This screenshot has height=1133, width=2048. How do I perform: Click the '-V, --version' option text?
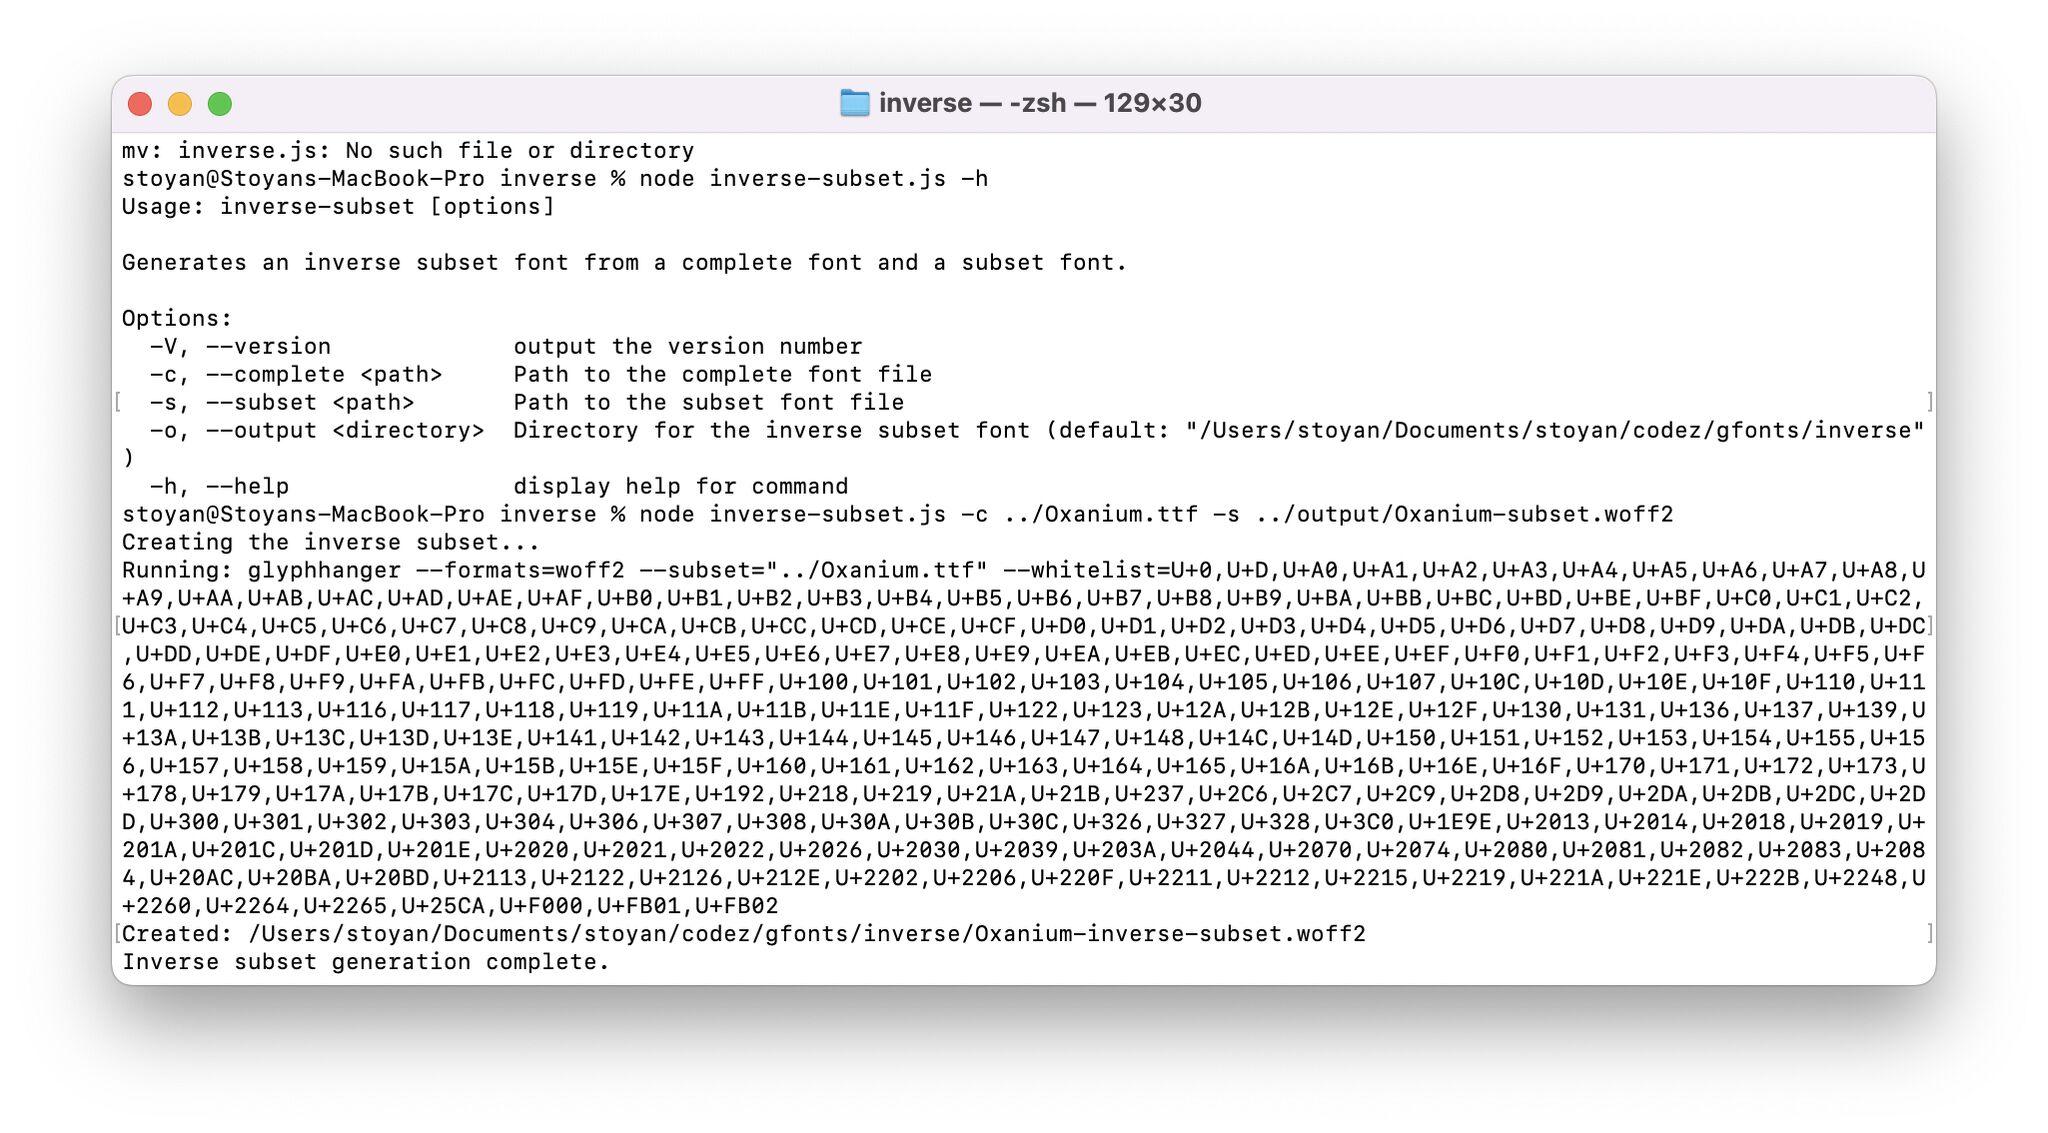(x=240, y=347)
